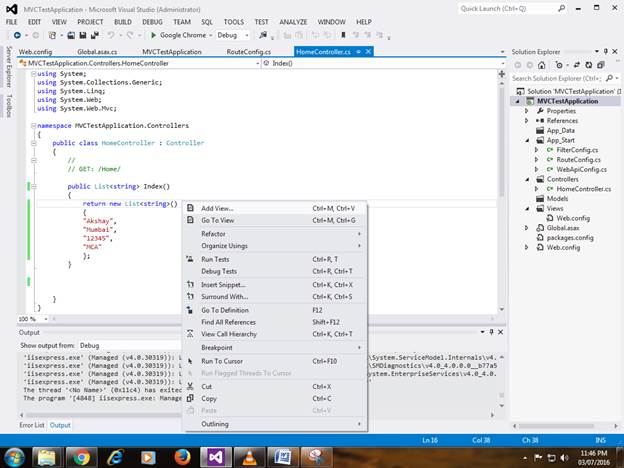Select Go To Definition in context menu
Viewport: 624px width, 468px height.
click(x=224, y=310)
